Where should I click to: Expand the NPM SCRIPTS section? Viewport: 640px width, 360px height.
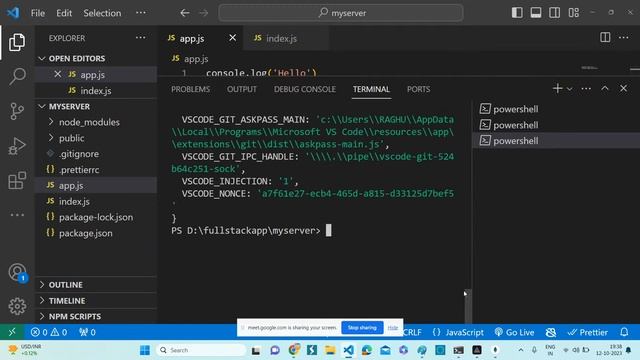(96, 316)
